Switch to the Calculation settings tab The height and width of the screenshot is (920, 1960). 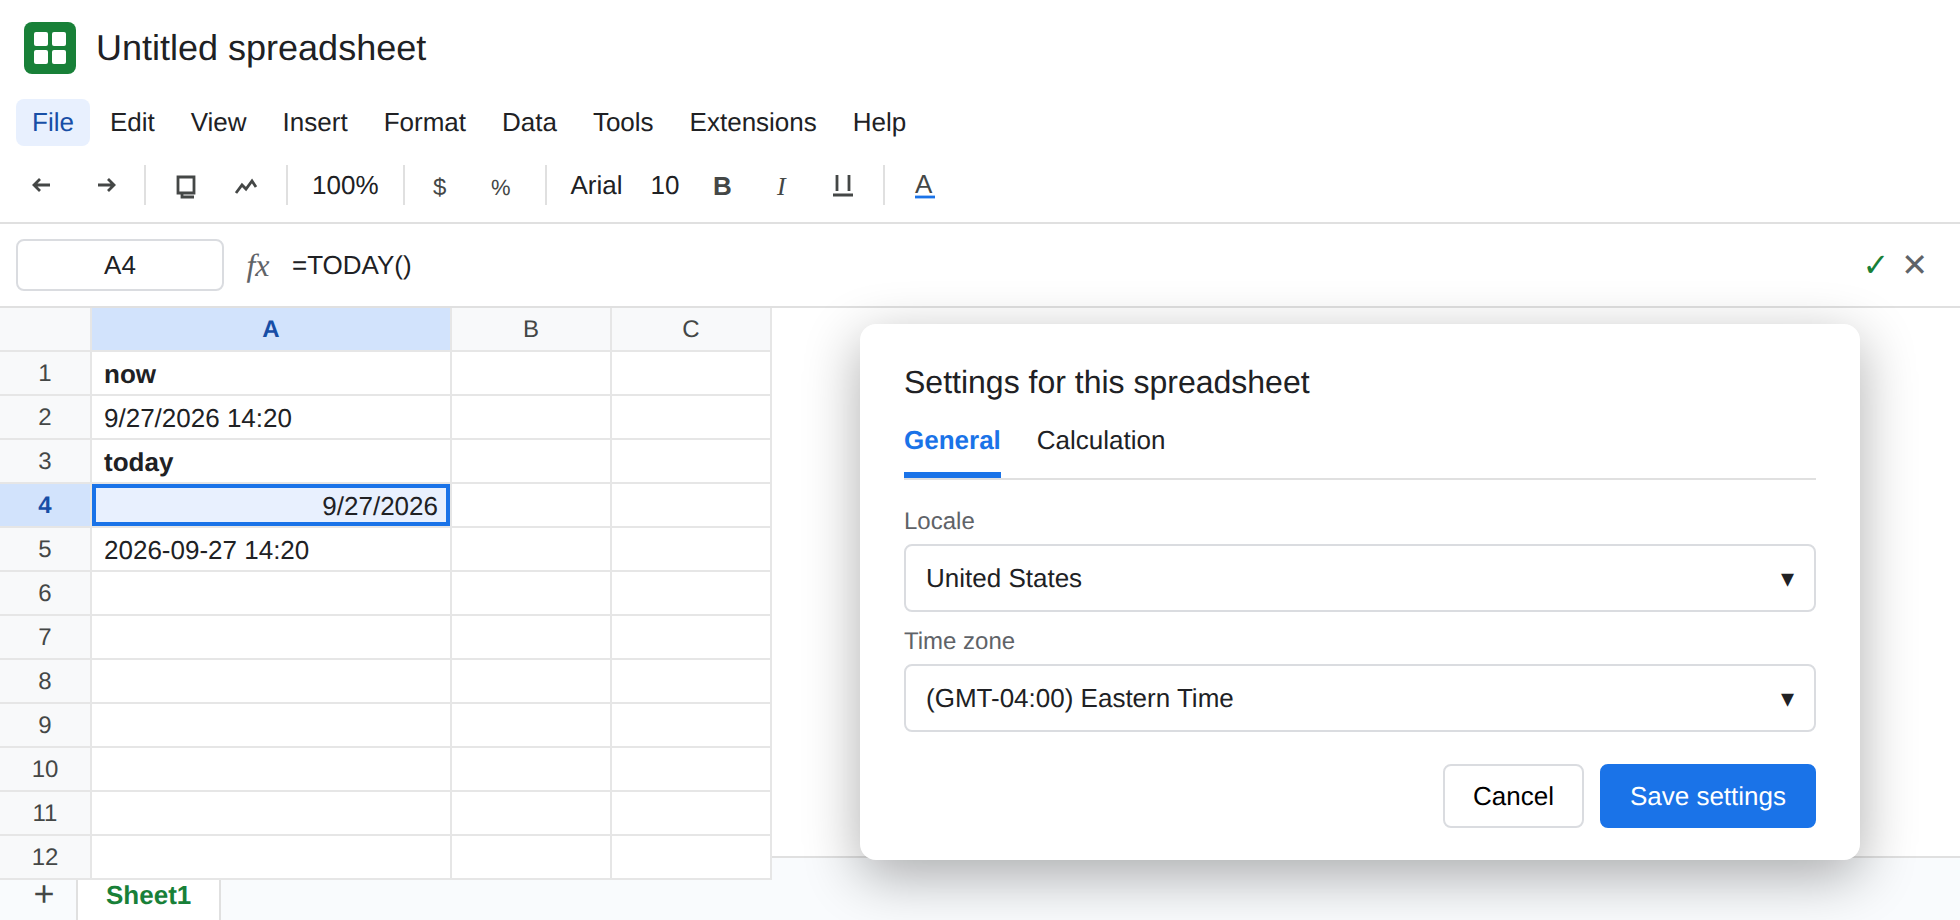pyautogui.click(x=1101, y=441)
